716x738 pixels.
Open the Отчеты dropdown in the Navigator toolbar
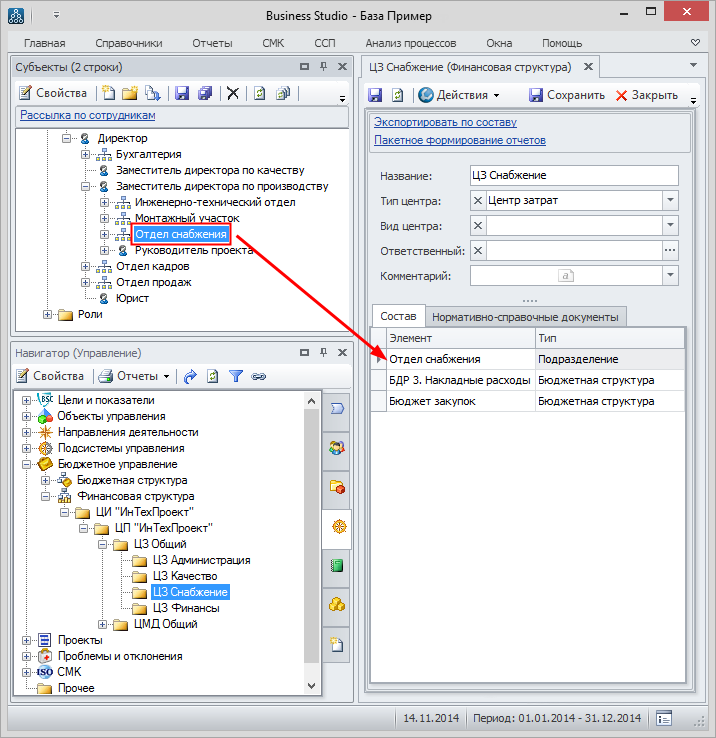pos(134,376)
